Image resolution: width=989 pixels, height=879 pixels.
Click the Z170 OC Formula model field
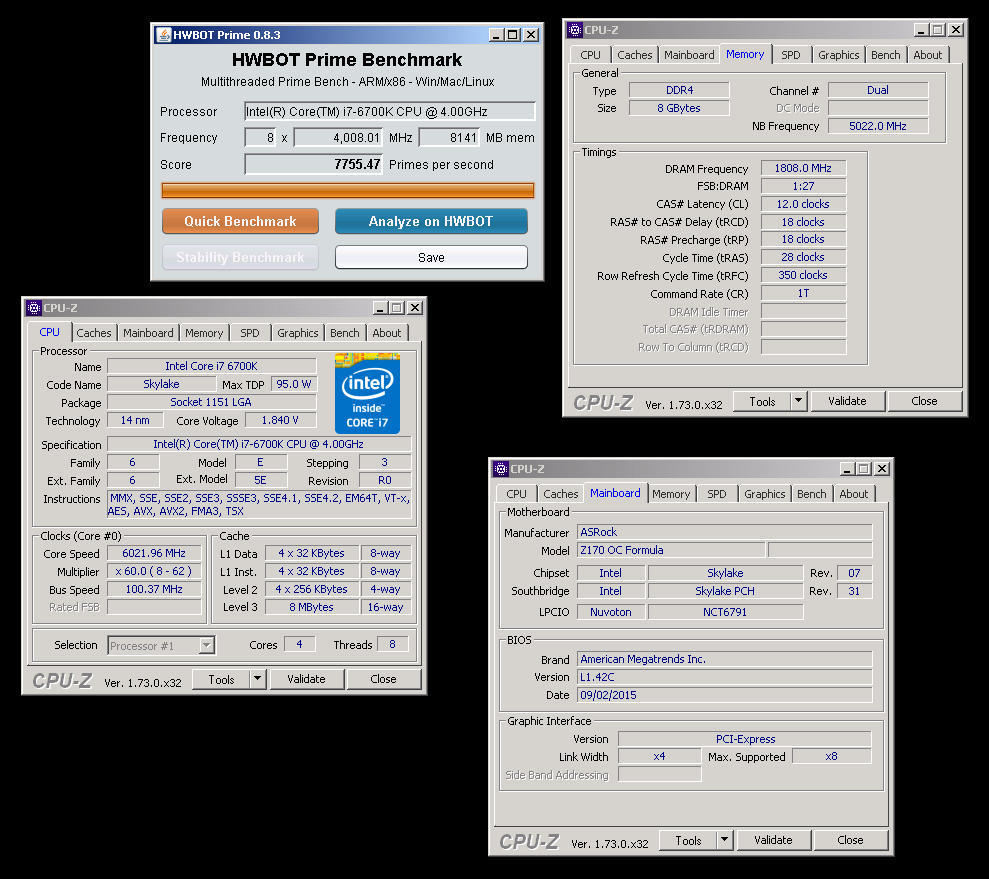671,550
